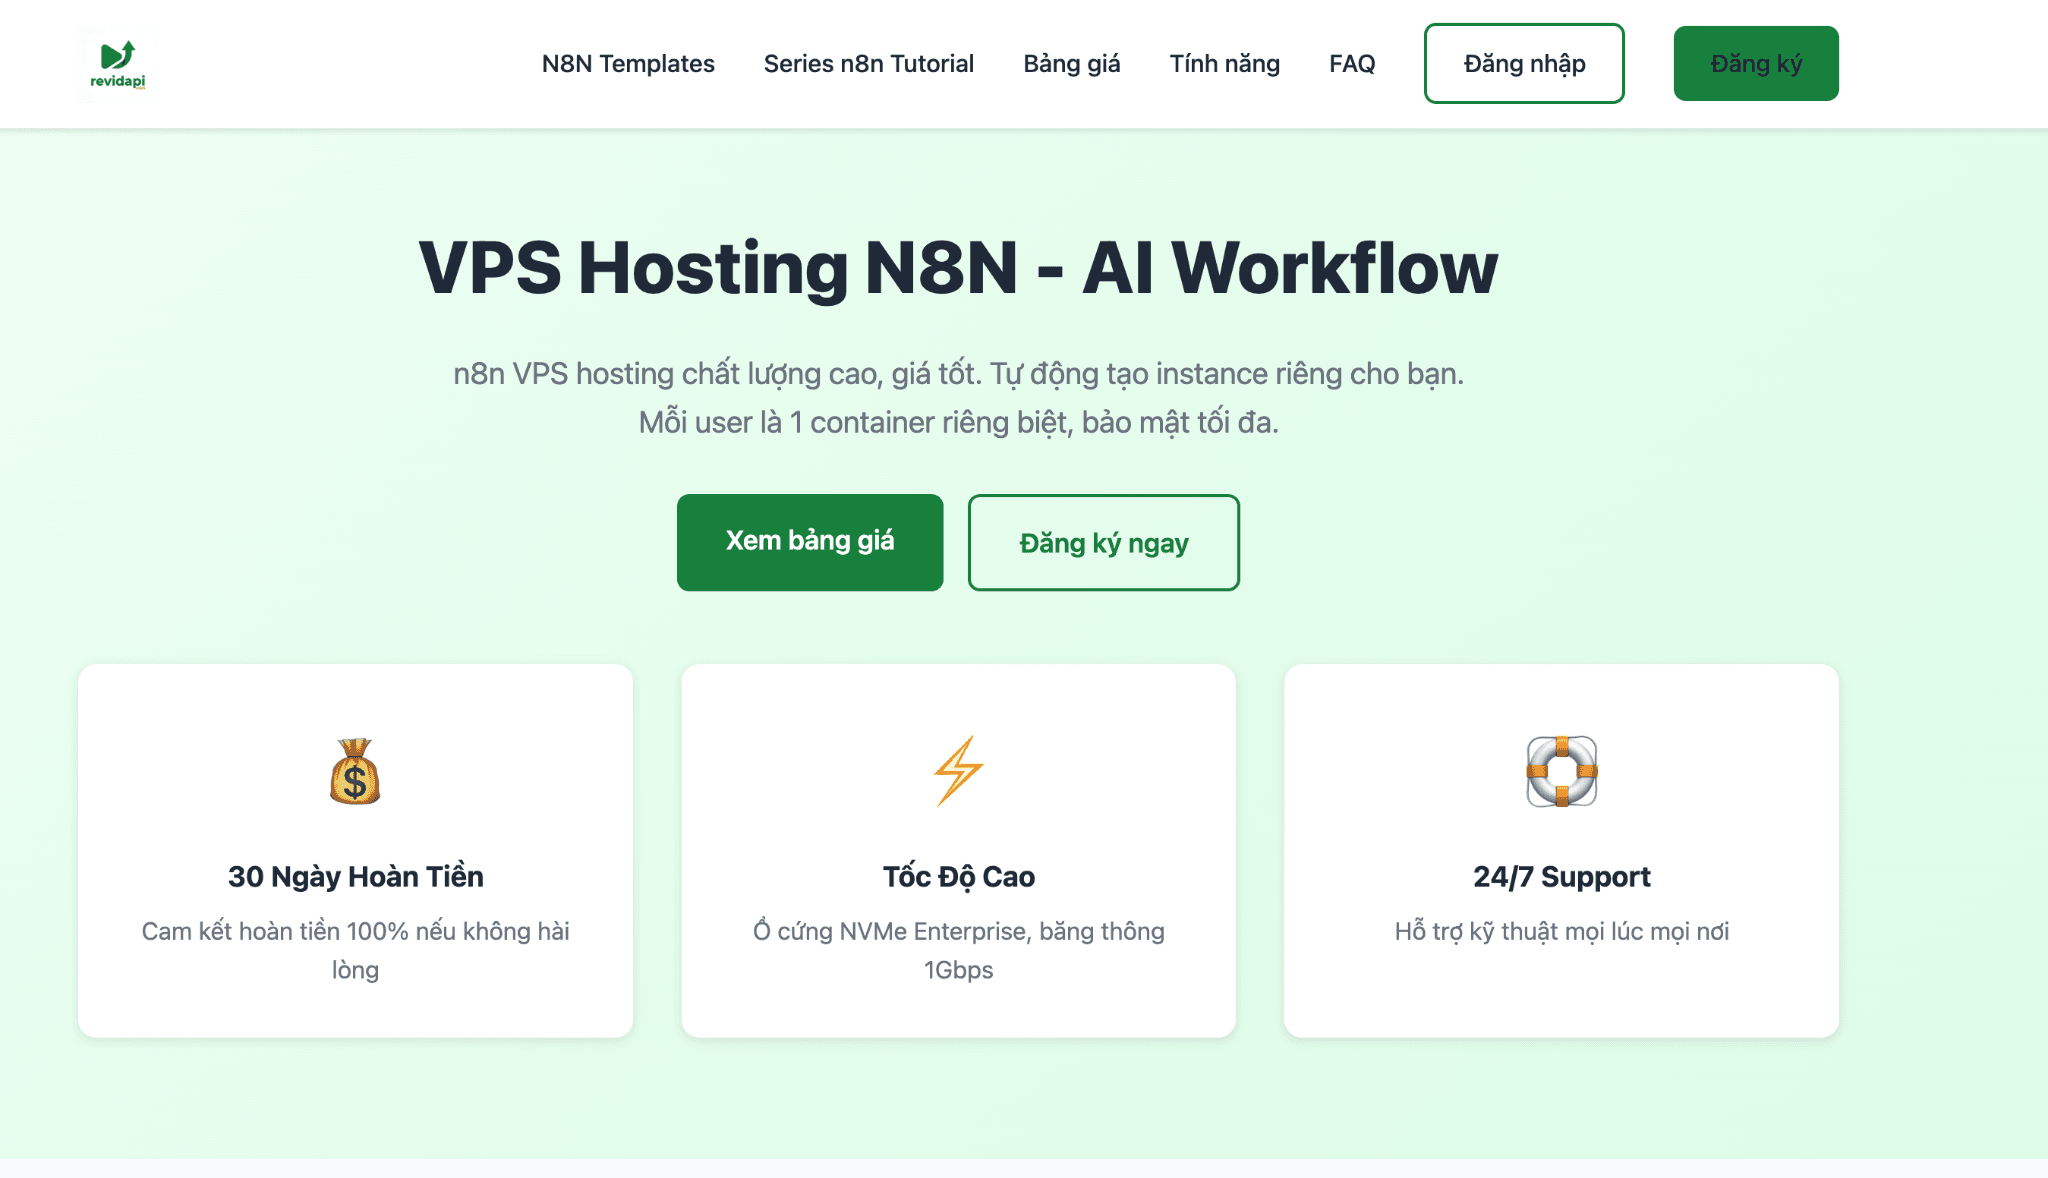Click the main heading VPS Hosting N8N
Image resolution: width=2048 pixels, height=1178 pixels.
click(x=958, y=267)
